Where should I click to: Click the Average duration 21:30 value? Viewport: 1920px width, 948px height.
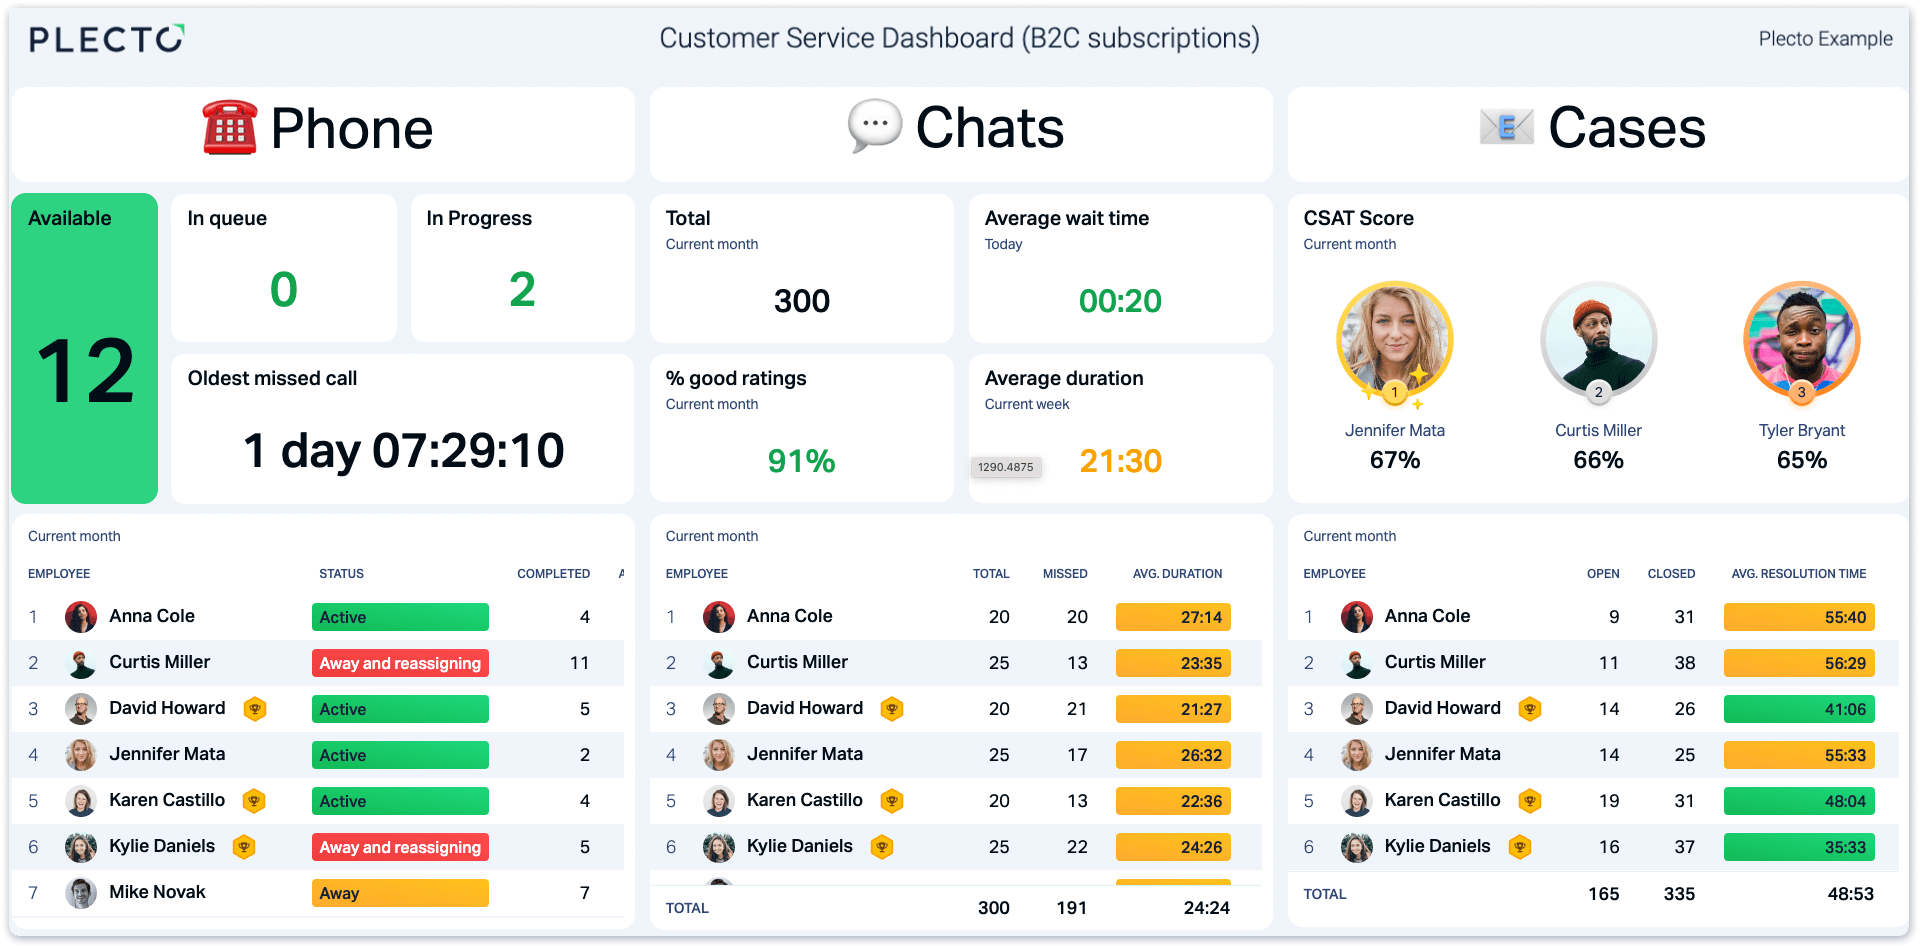(x=1120, y=461)
